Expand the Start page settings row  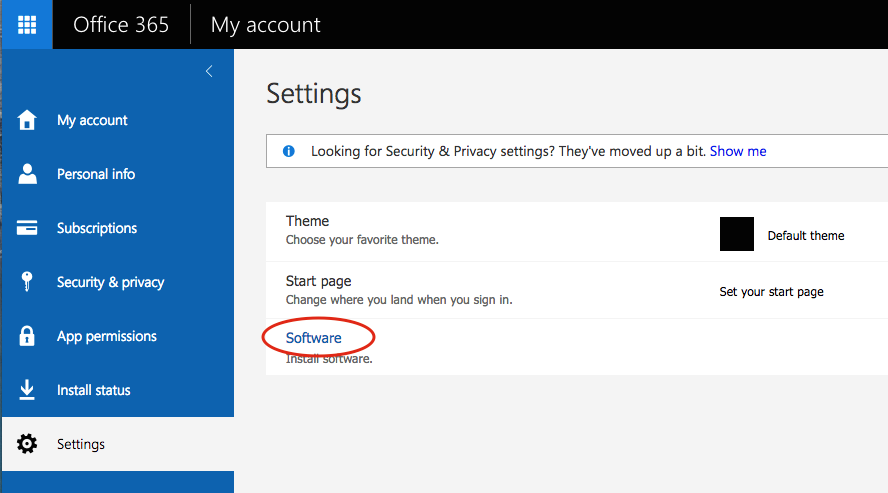pyautogui.click(x=577, y=290)
